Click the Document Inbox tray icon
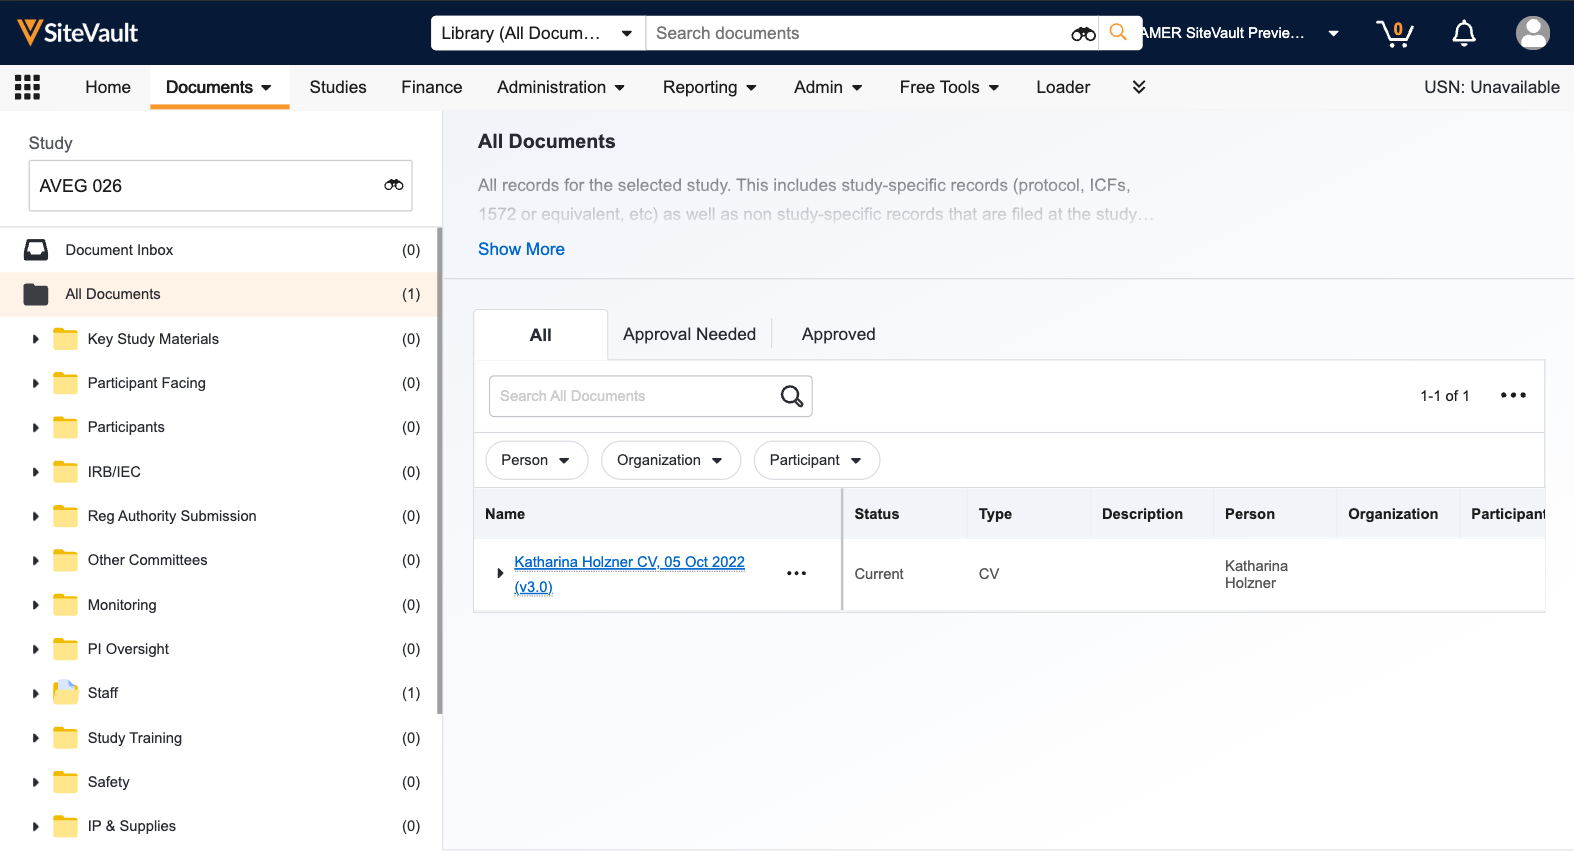 click(36, 250)
